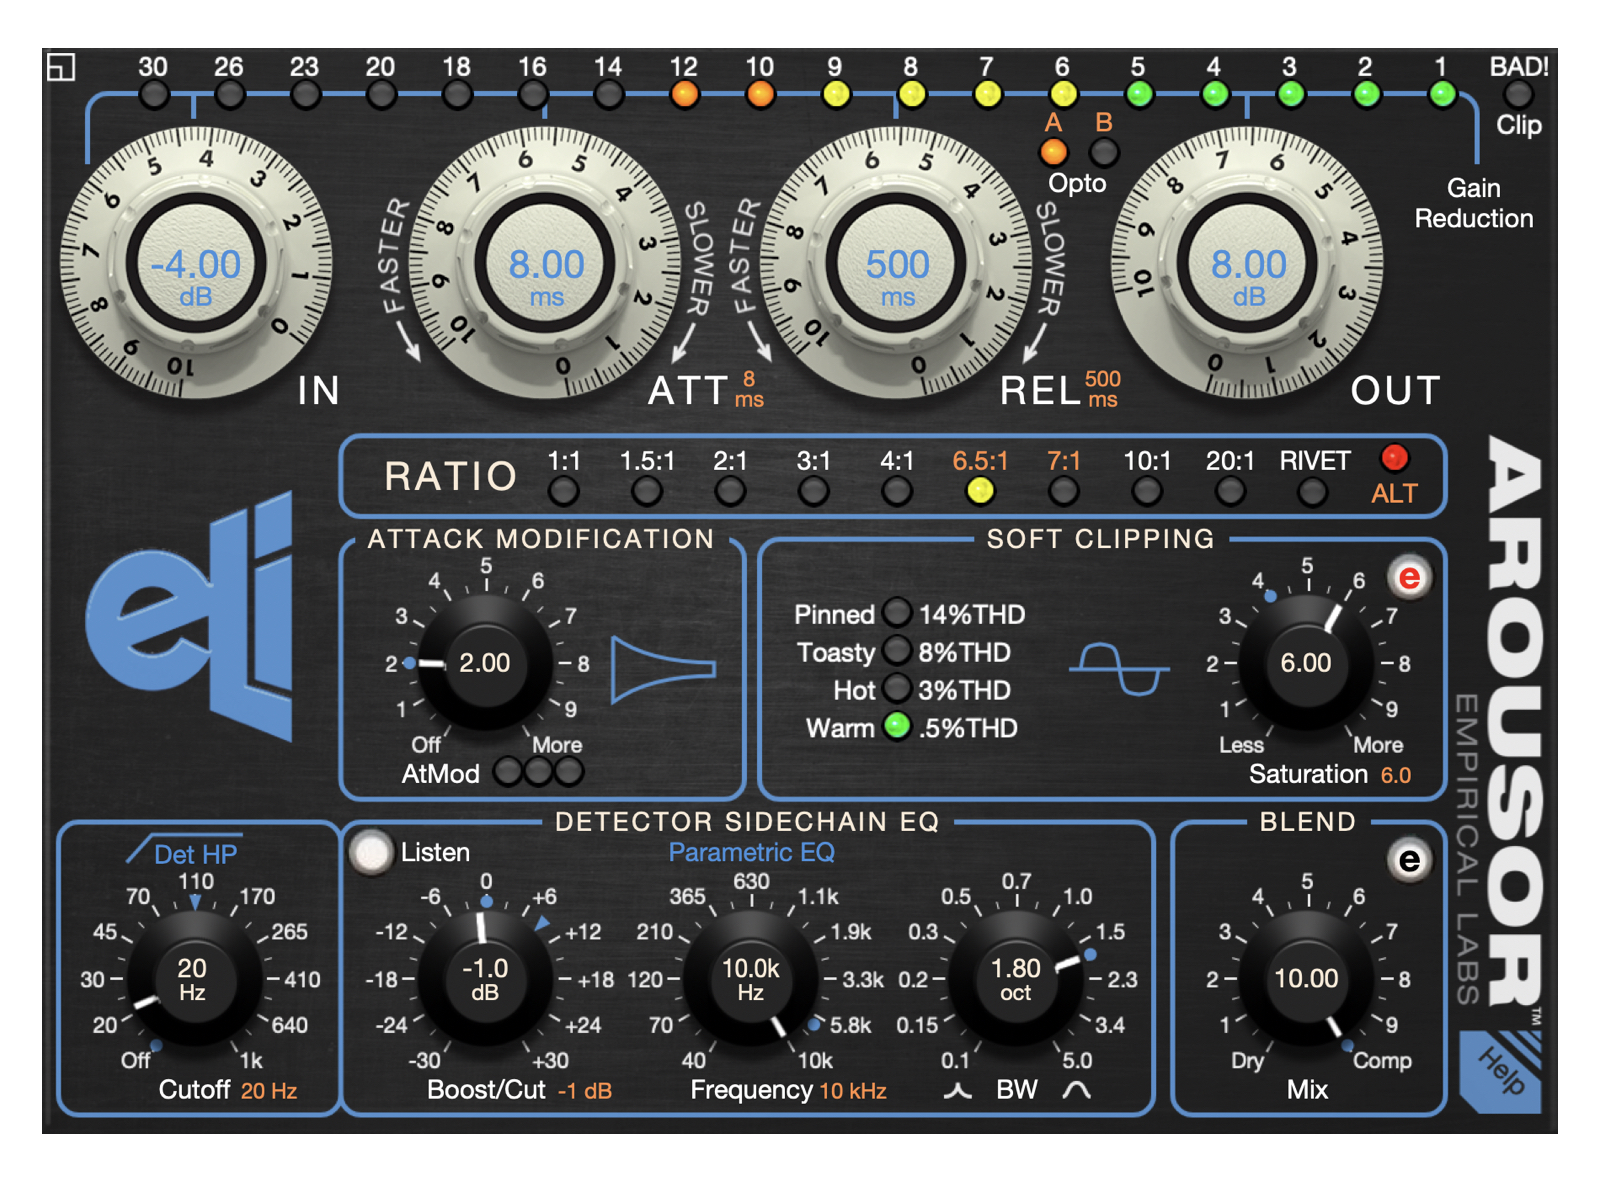
Task: Choose Hot 3%THD clipping
Action: point(897,688)
